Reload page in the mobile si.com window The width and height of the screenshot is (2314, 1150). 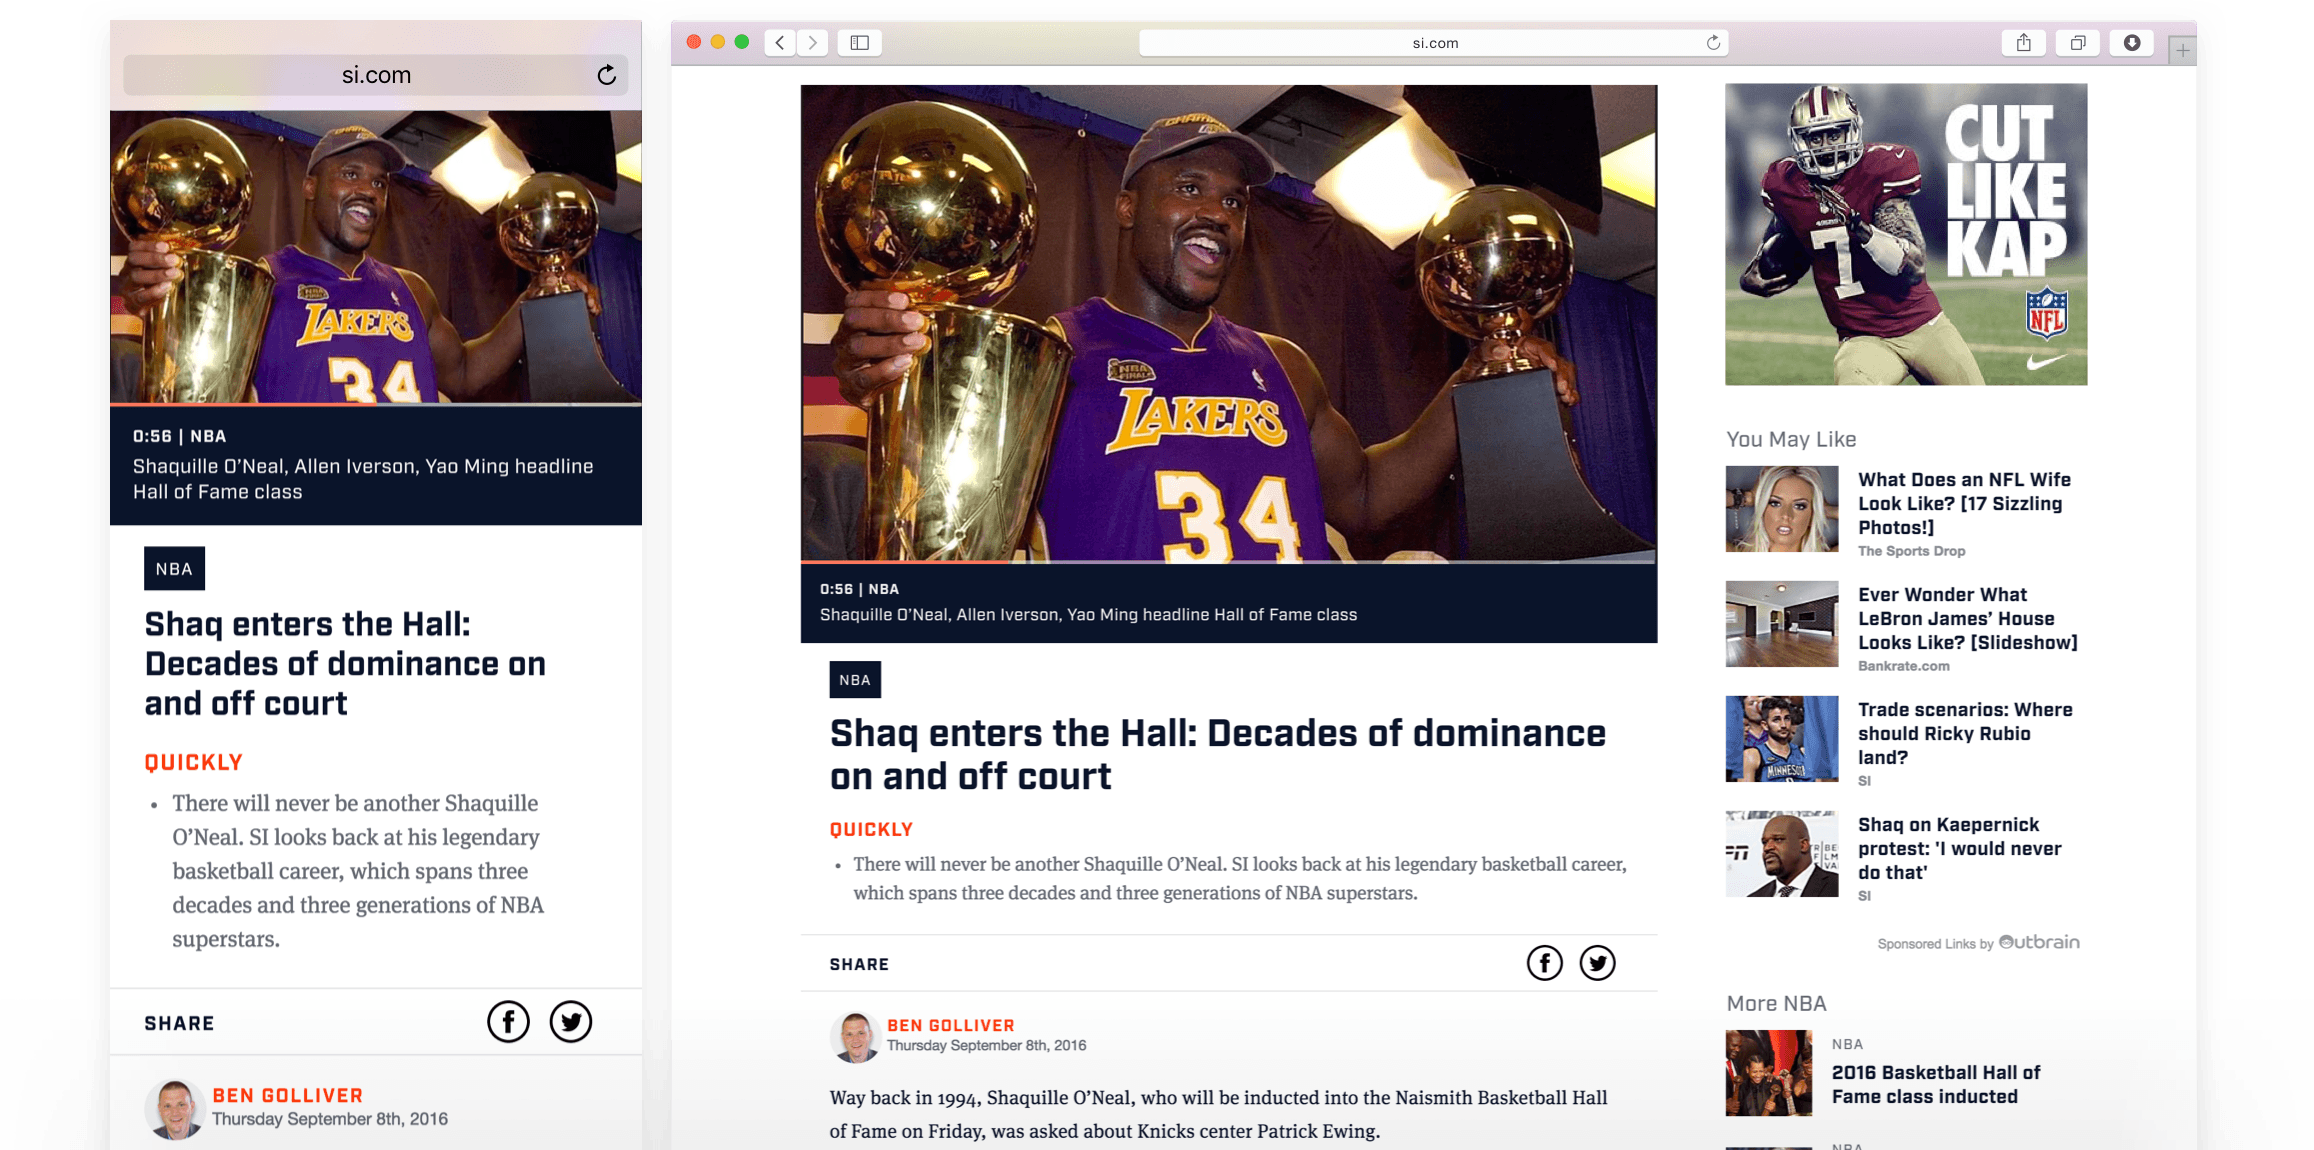[606, 75]
